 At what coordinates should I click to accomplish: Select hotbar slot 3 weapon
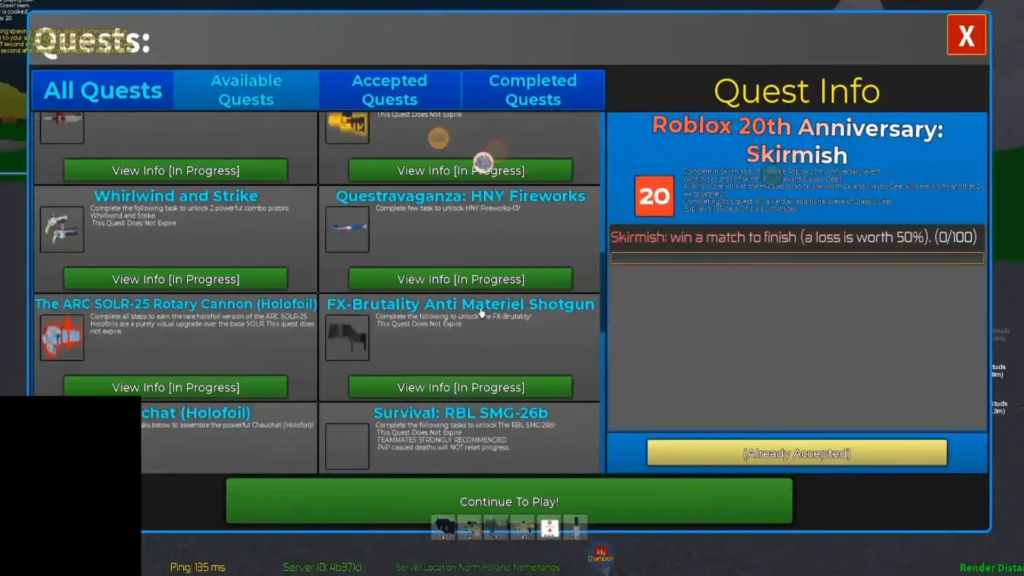(x=496, y=528)
